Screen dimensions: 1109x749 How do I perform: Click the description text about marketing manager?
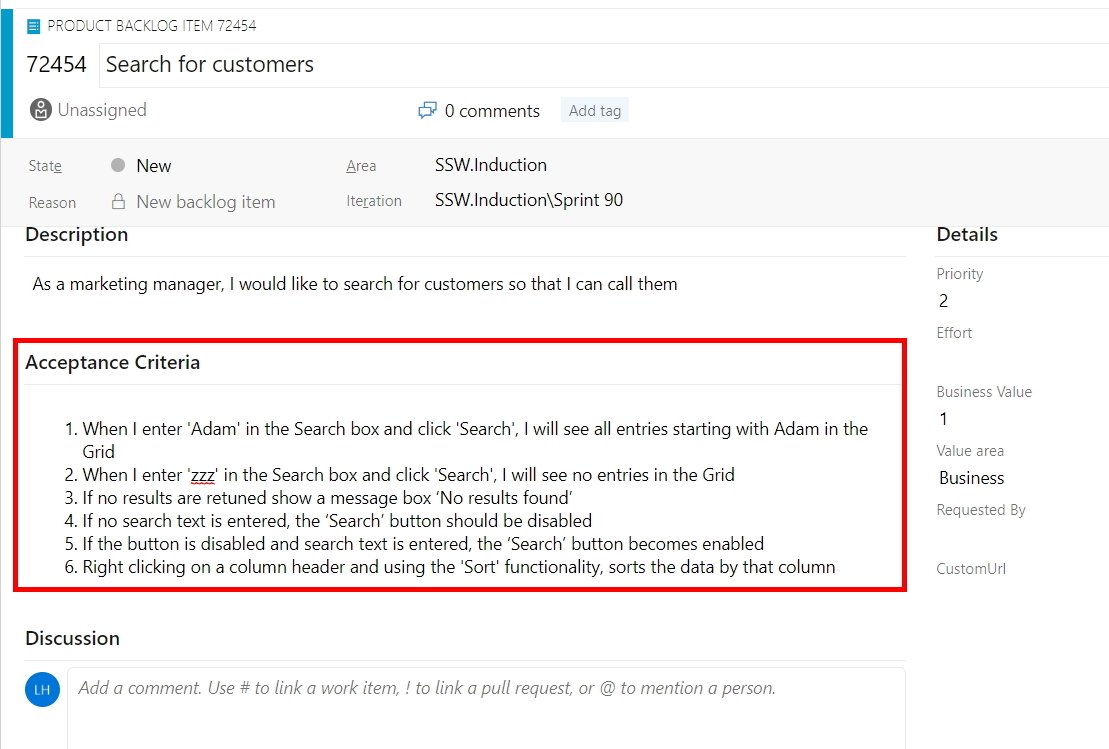[355, 284]
